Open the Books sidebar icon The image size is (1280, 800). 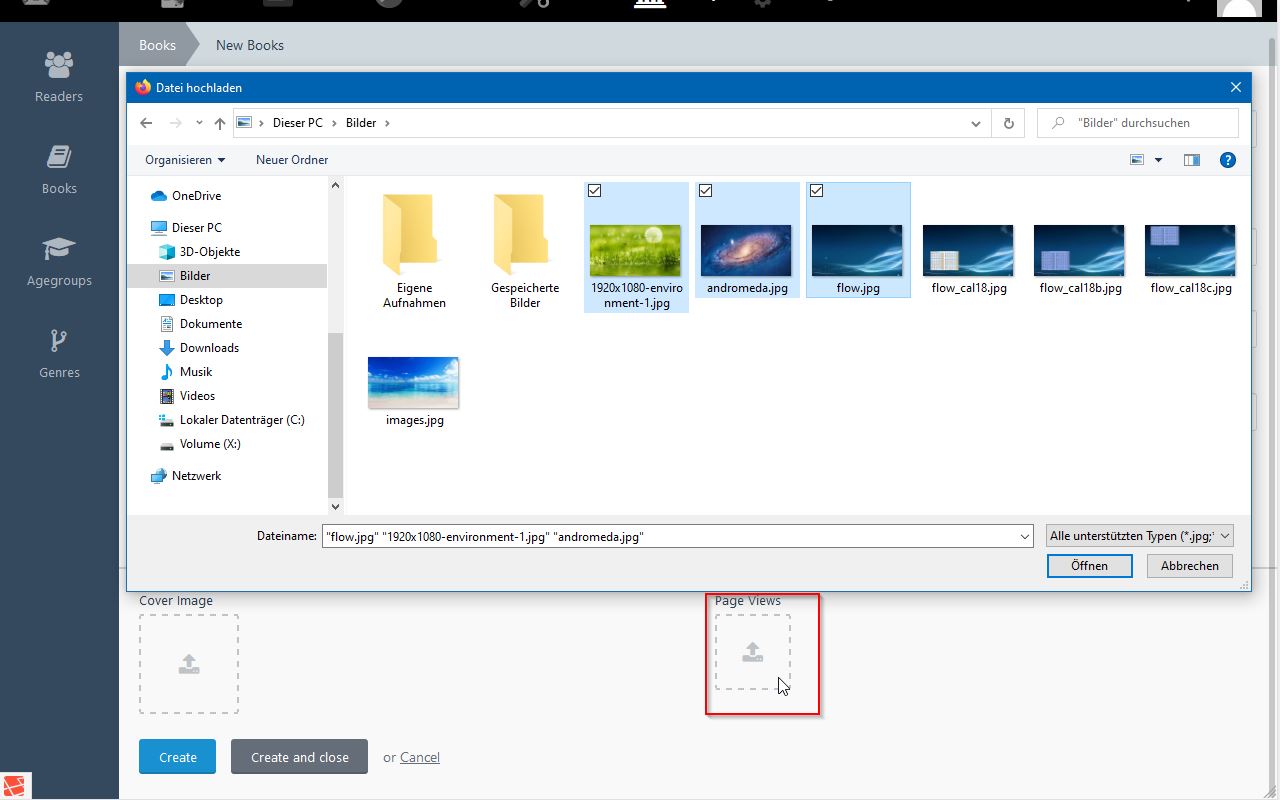[x=59, y=158]
